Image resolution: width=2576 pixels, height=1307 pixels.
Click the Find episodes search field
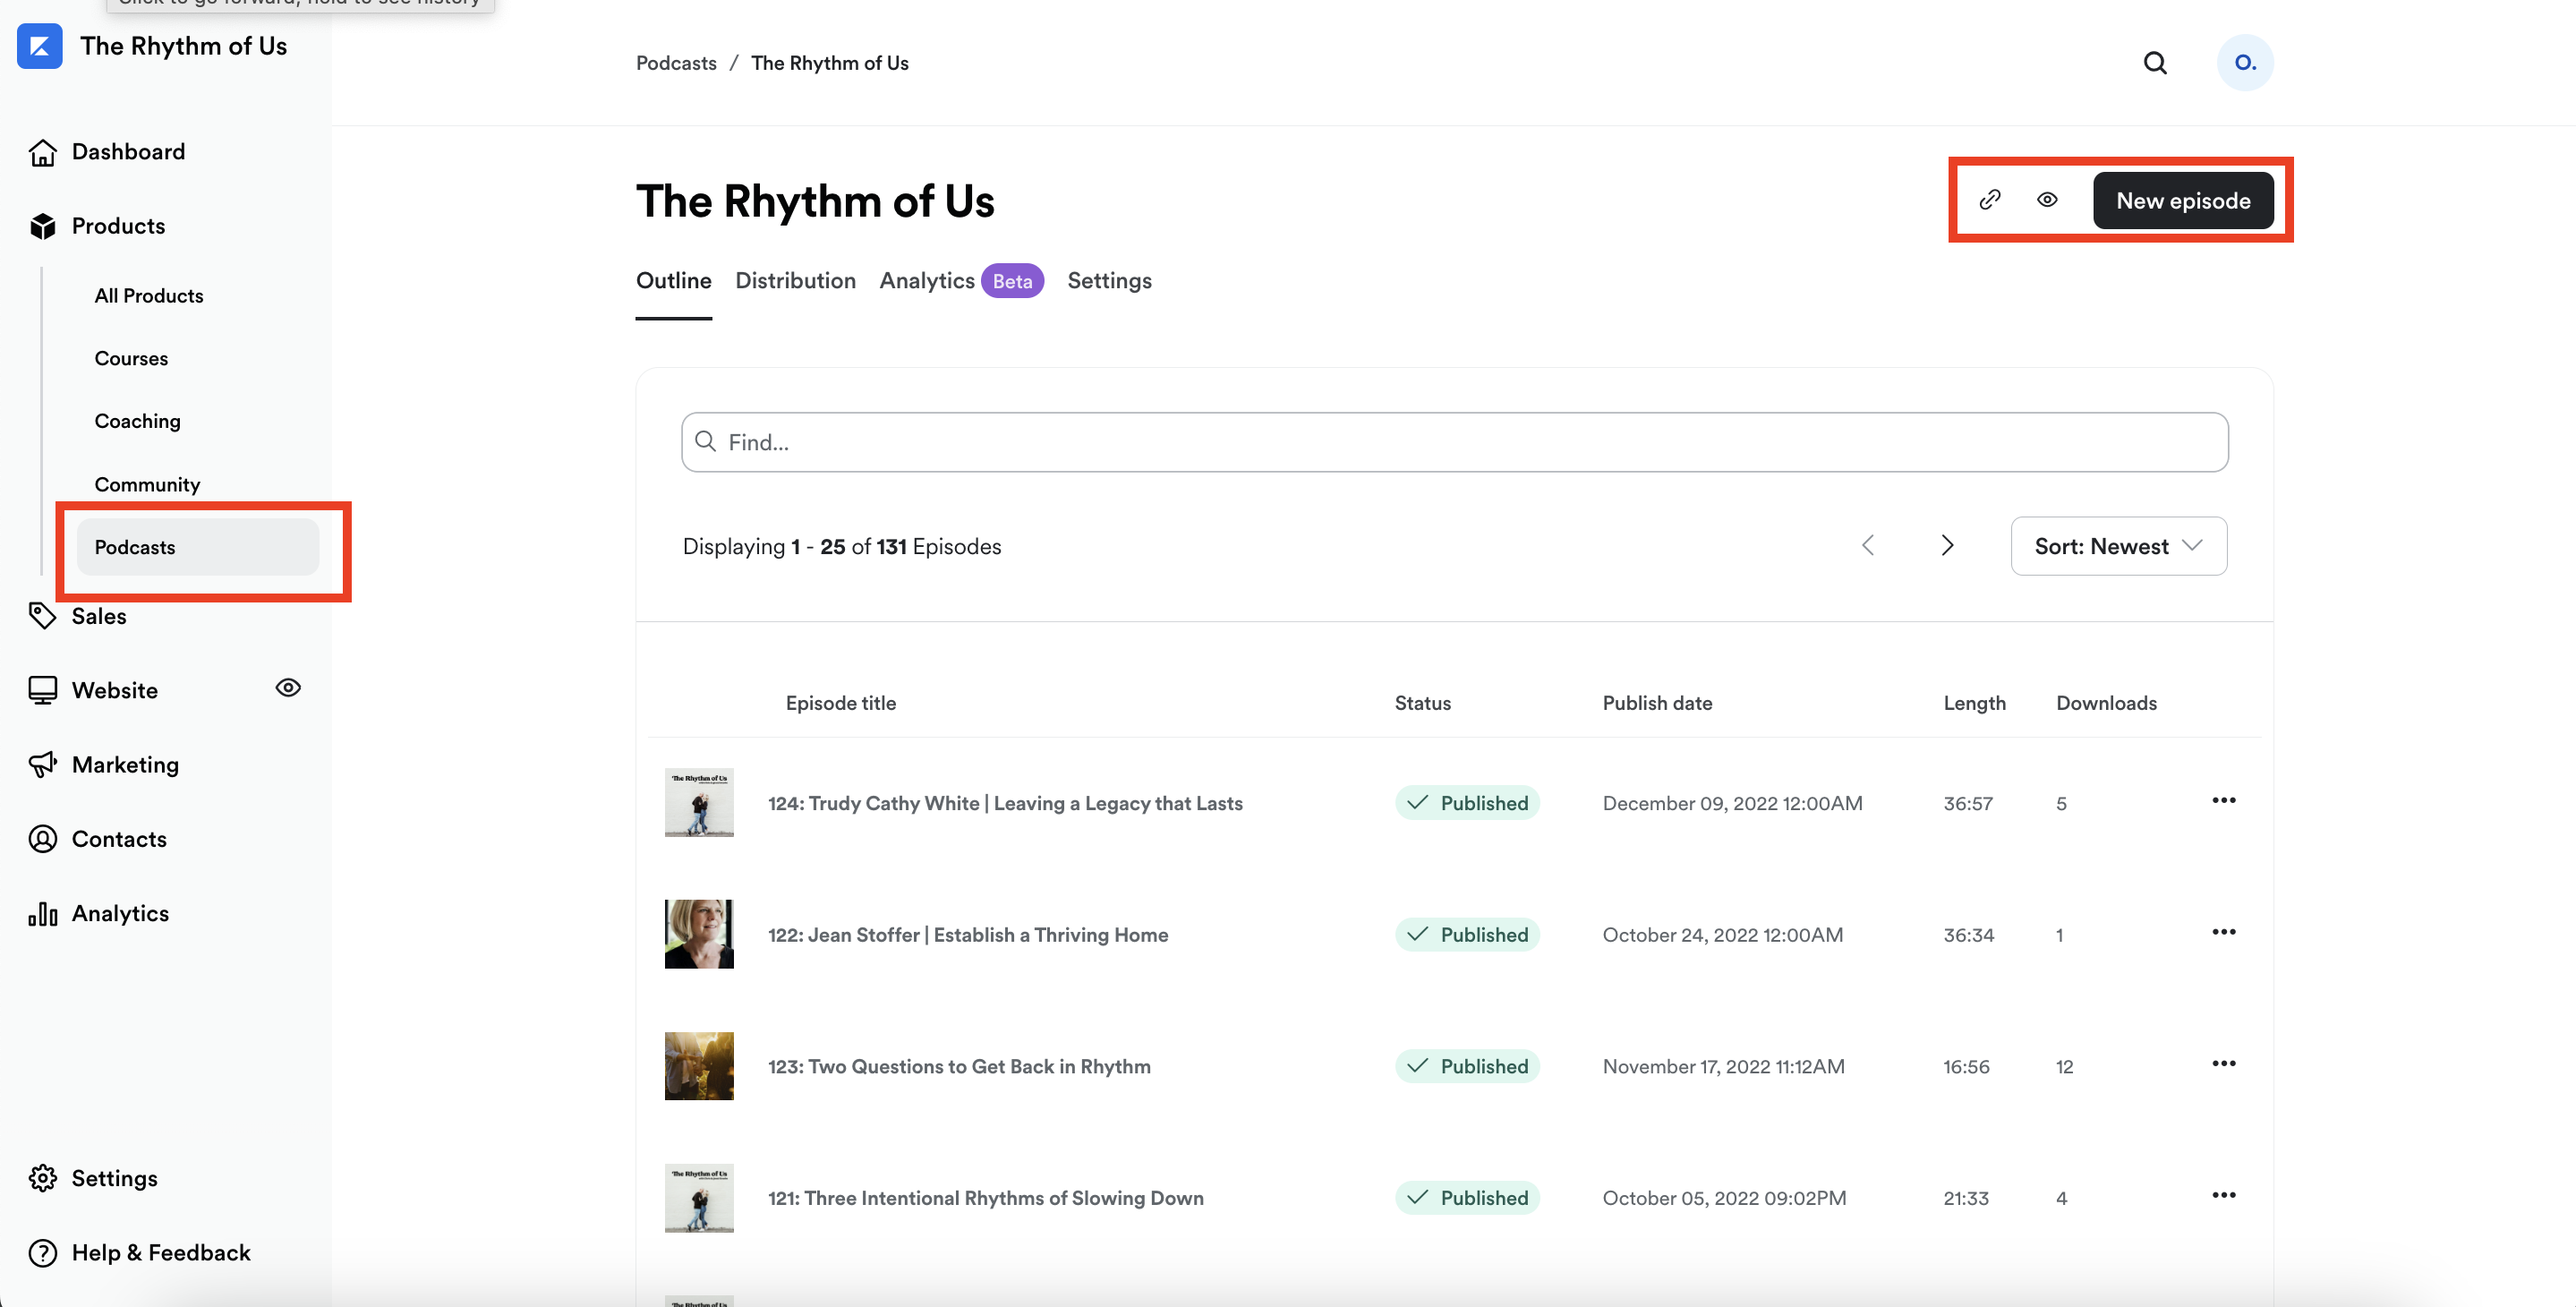1454,442
